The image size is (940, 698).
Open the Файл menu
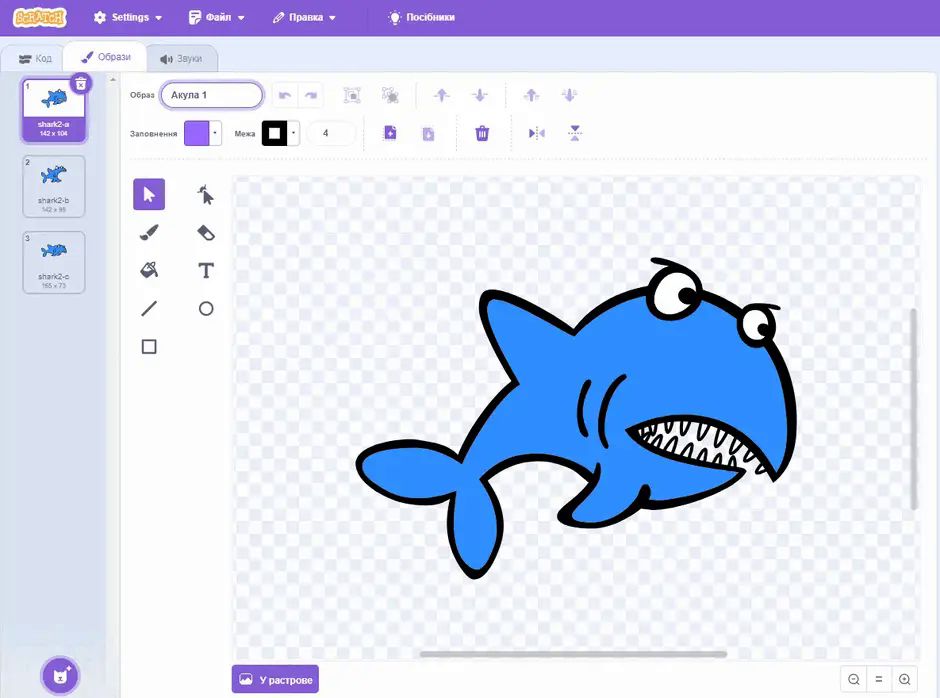[216, 17]
